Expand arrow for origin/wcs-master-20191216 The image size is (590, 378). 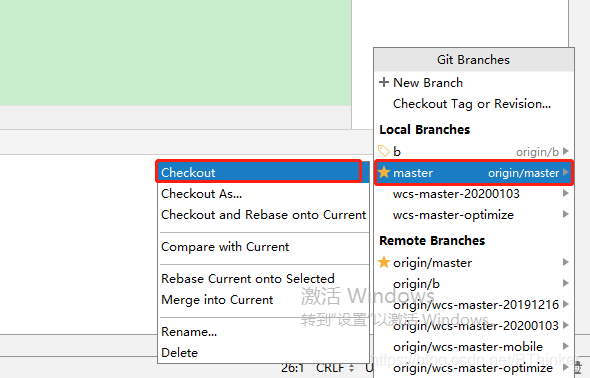[x=566, y=304]
